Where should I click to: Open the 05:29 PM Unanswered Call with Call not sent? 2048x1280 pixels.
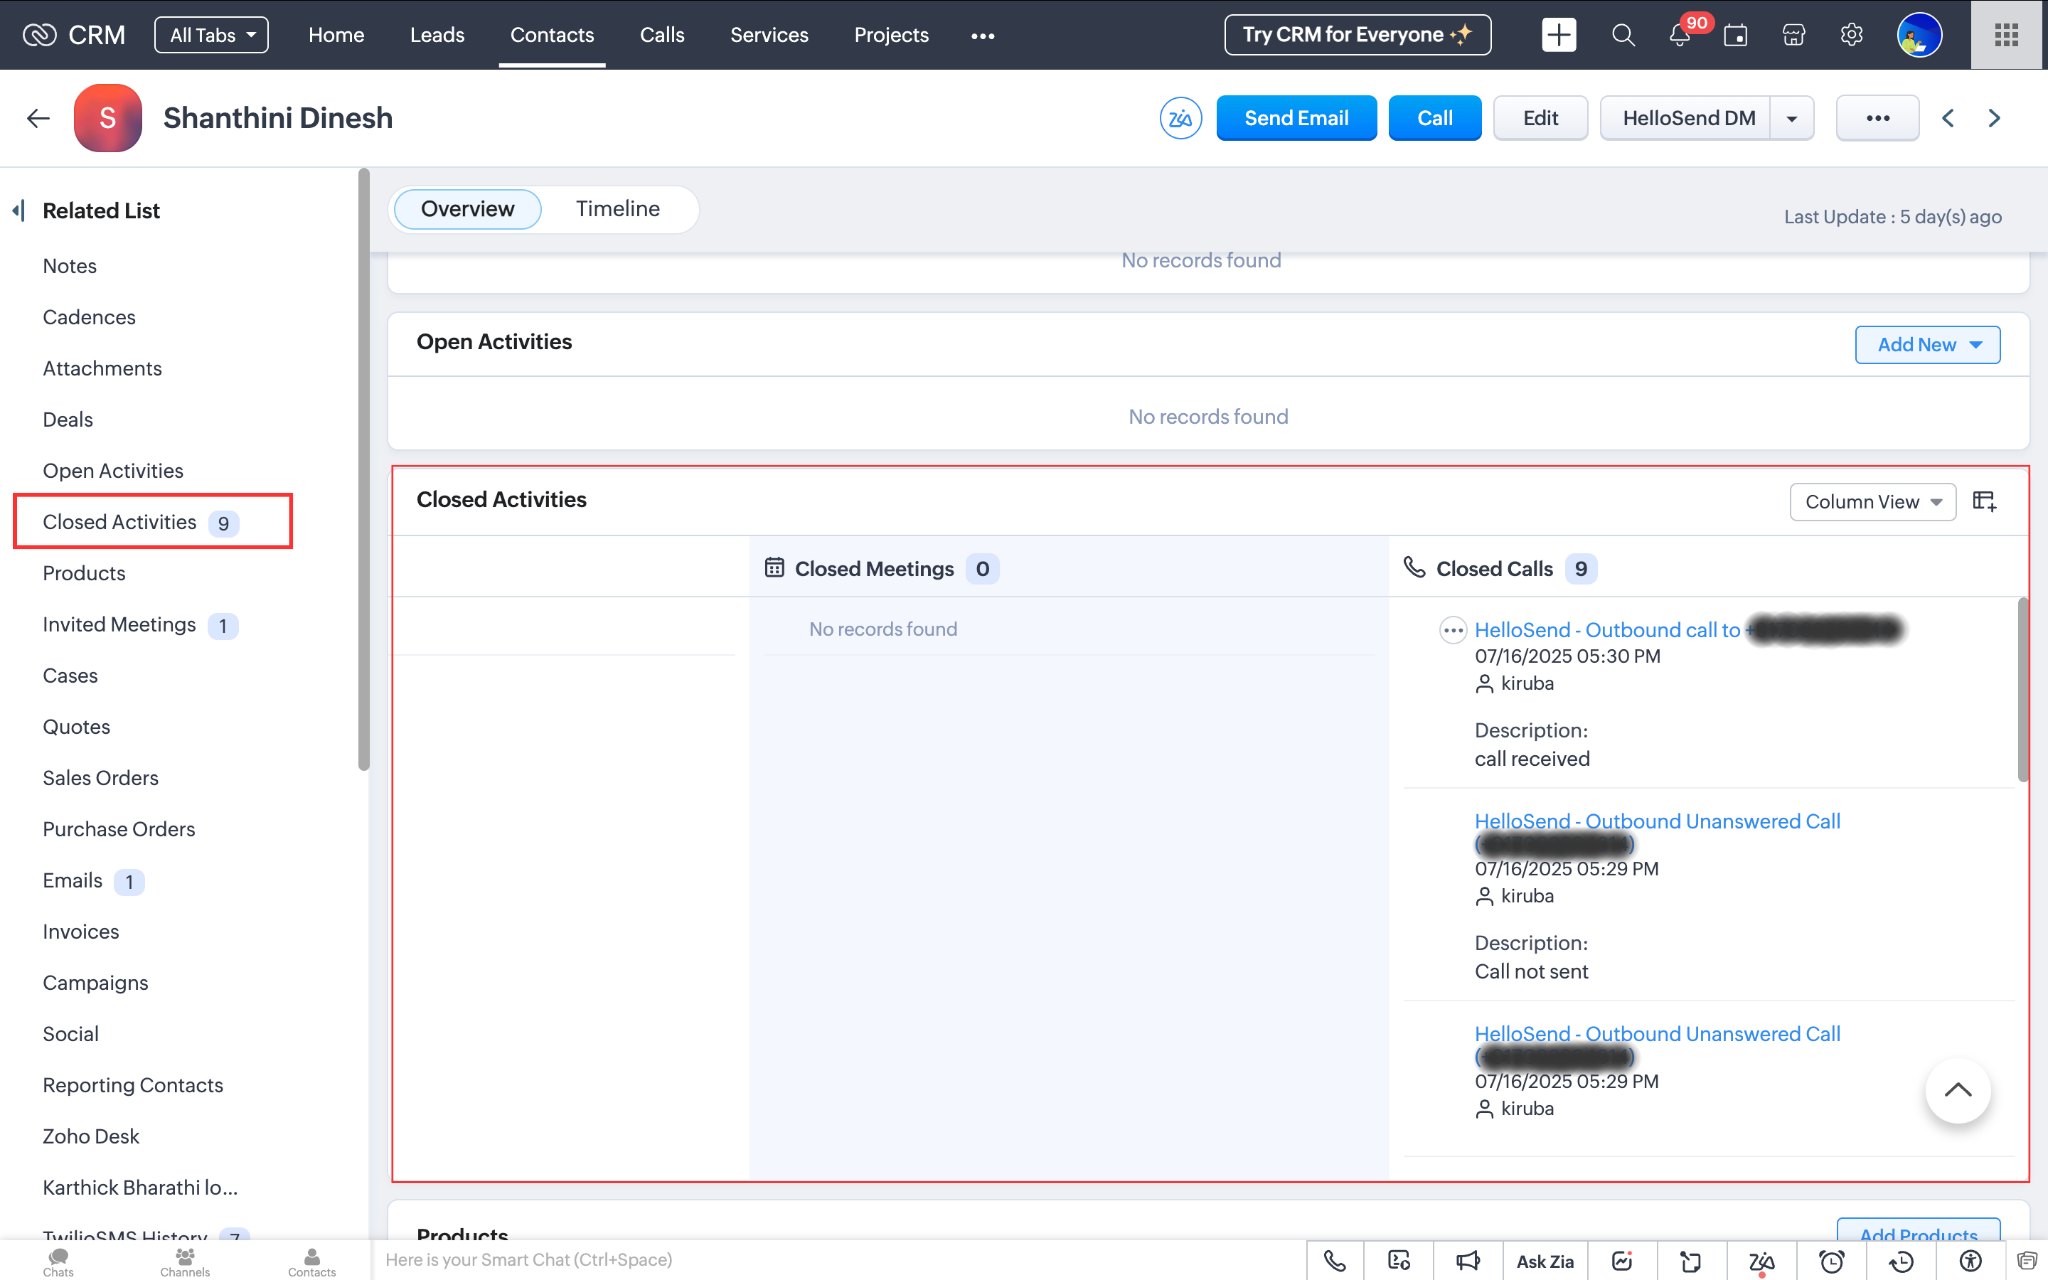pyautogui.click(x=1657, y=821)
